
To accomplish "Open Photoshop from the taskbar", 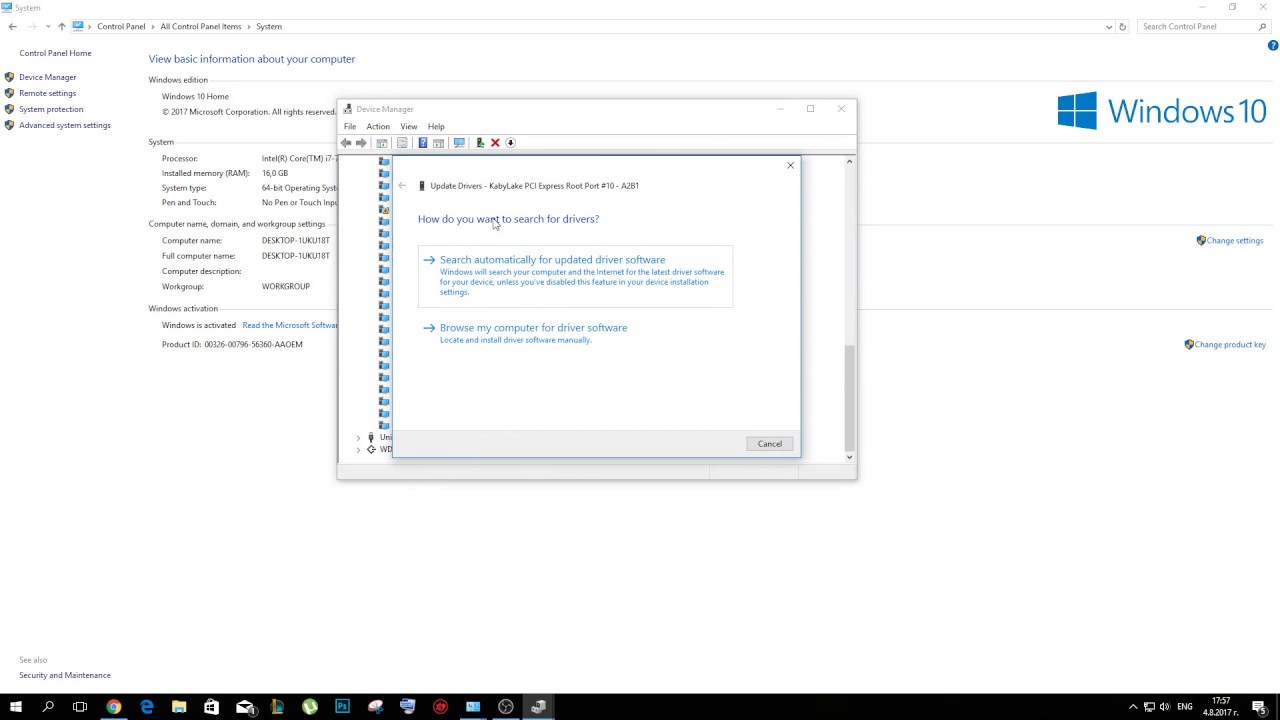I will point(342,707).
